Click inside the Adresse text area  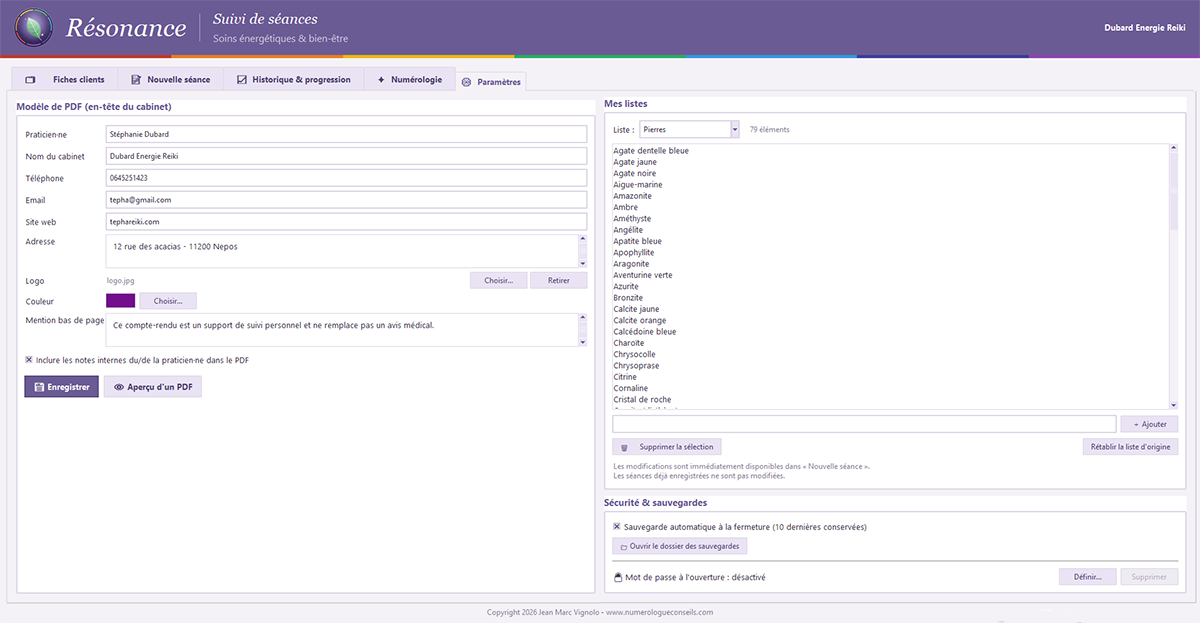pyautogui.click(x=341, y=251)
